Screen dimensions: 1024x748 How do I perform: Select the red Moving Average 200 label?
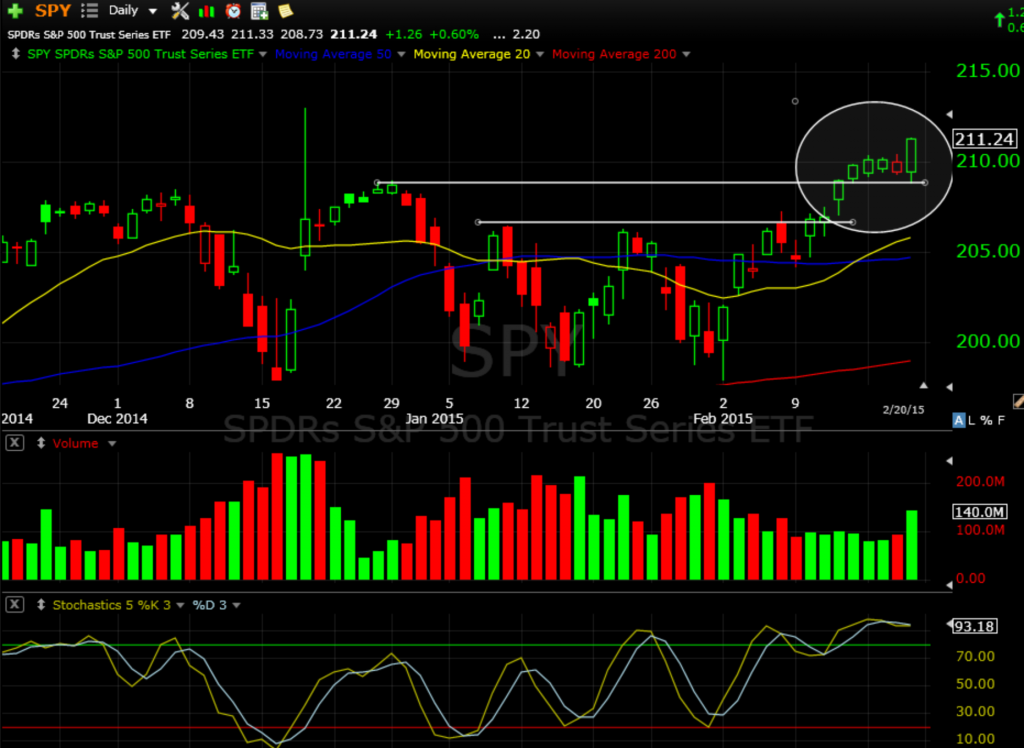(614, 54)
